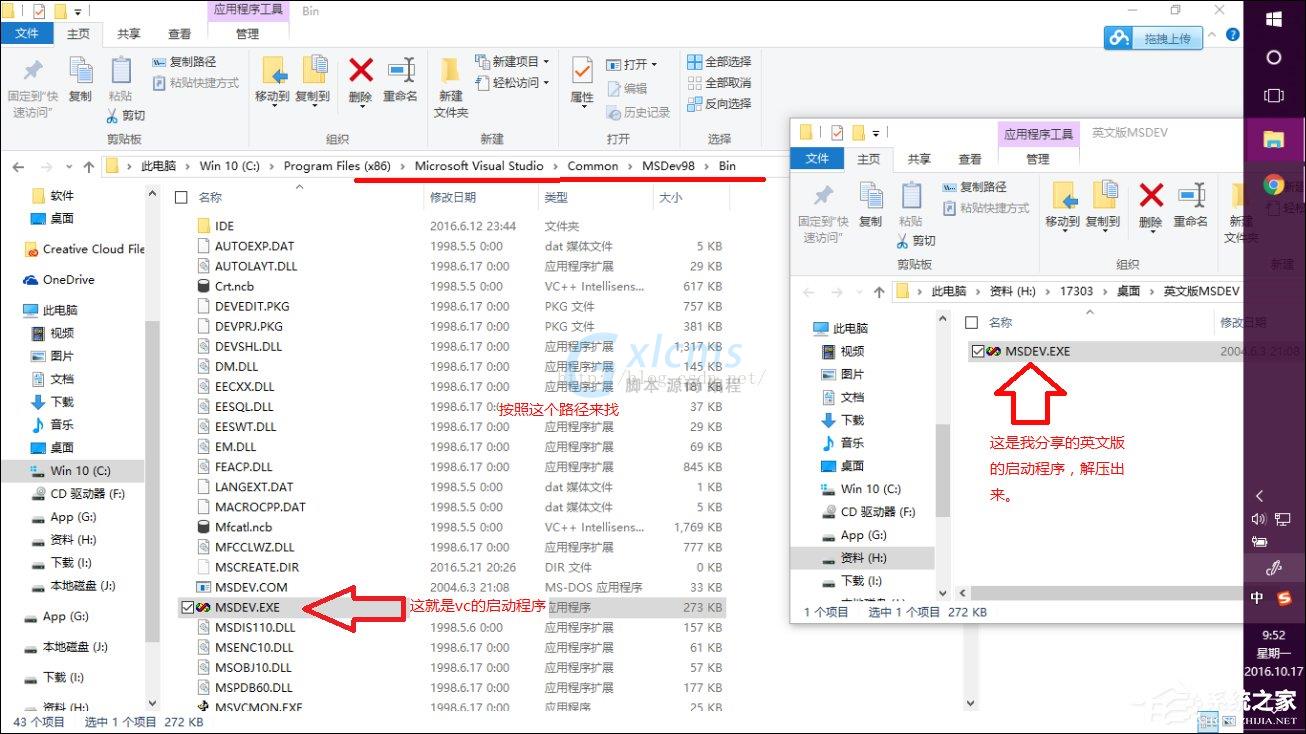Expand breadcrumb chevron after Win 10 (C:)
Image resolution: width=1306 pixels, height=734 pixels.
[272, 166]
